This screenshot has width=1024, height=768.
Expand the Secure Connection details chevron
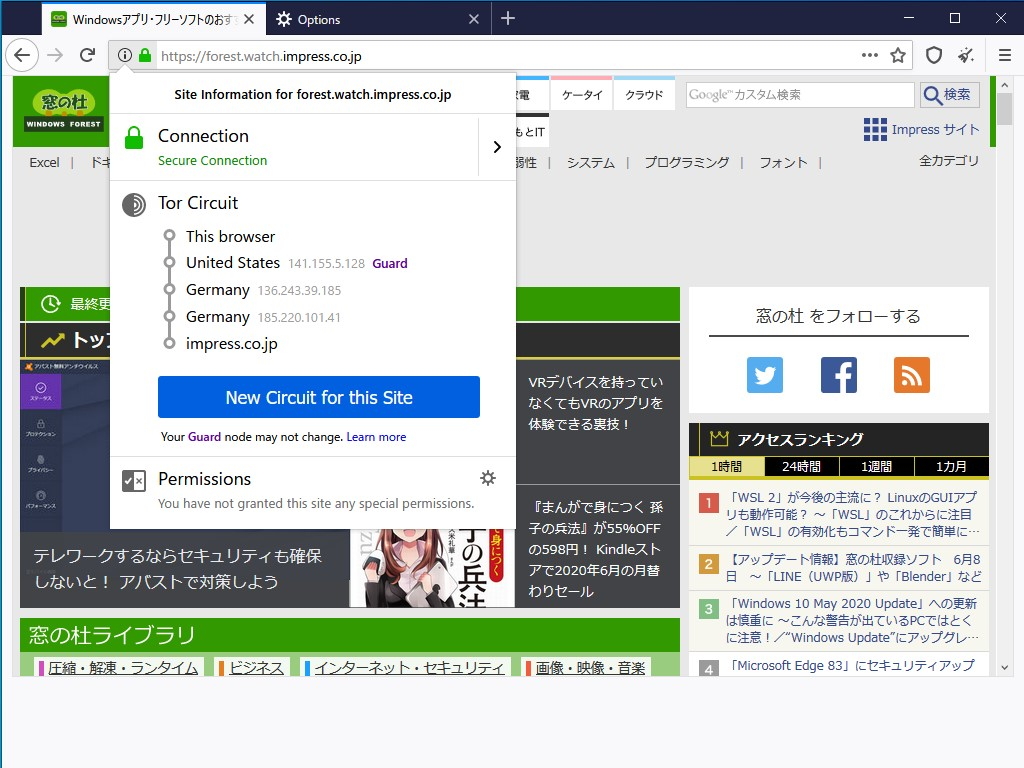497,146
